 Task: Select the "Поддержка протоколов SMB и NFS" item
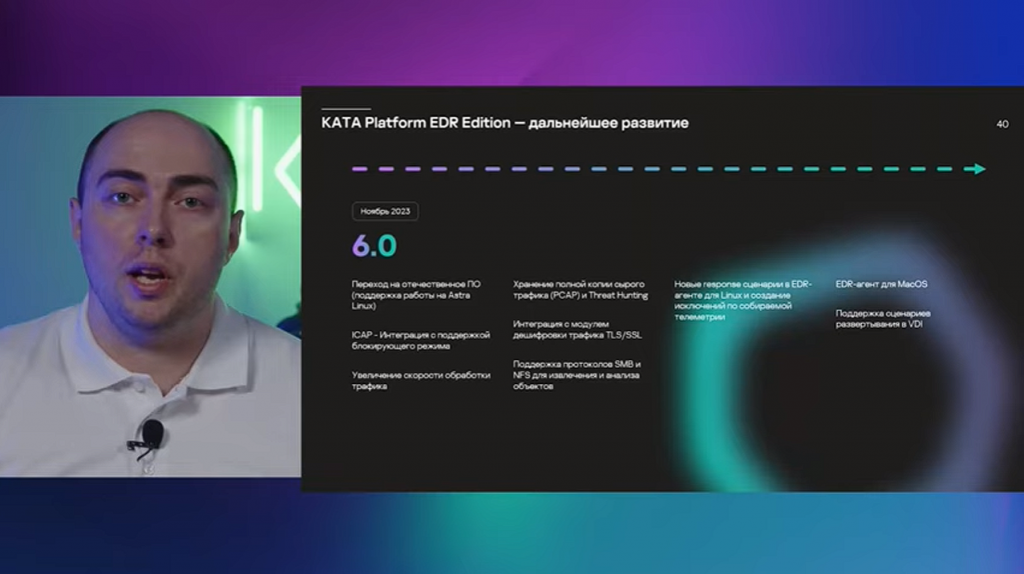577,375
